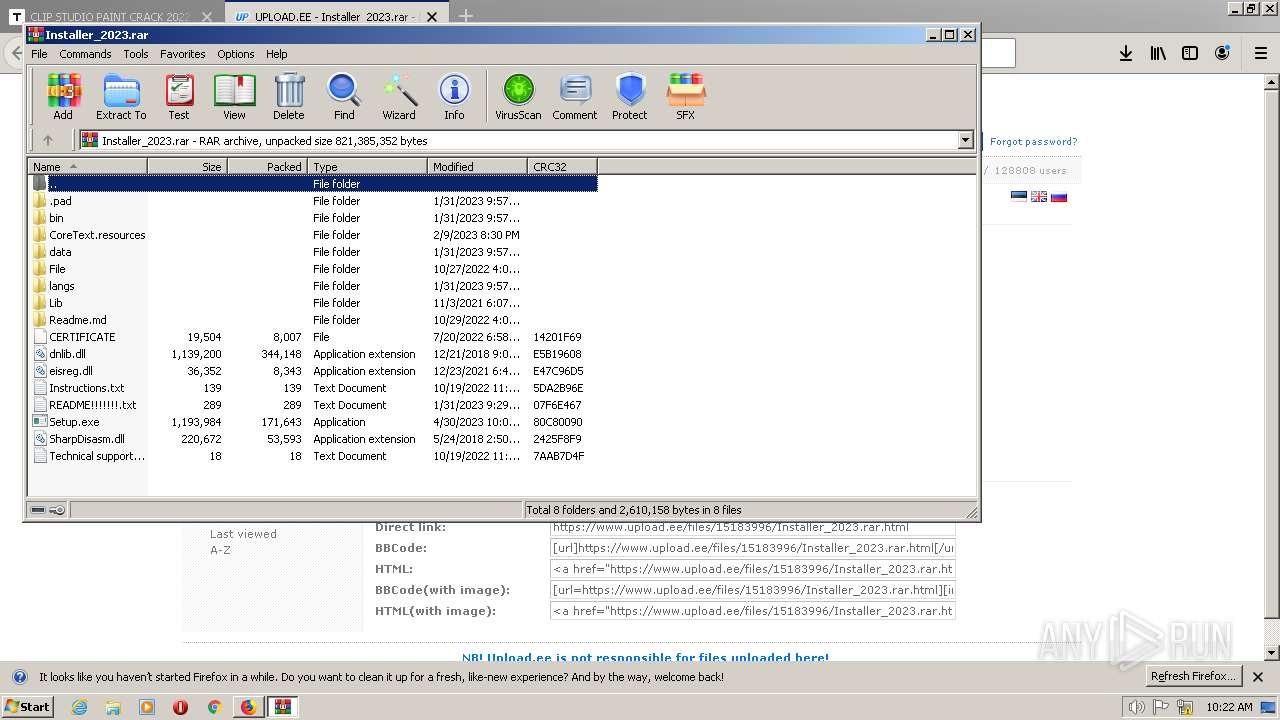Click Refresh Firefox button
The image size is (1280, 720).
click(x=1193, y=676)
